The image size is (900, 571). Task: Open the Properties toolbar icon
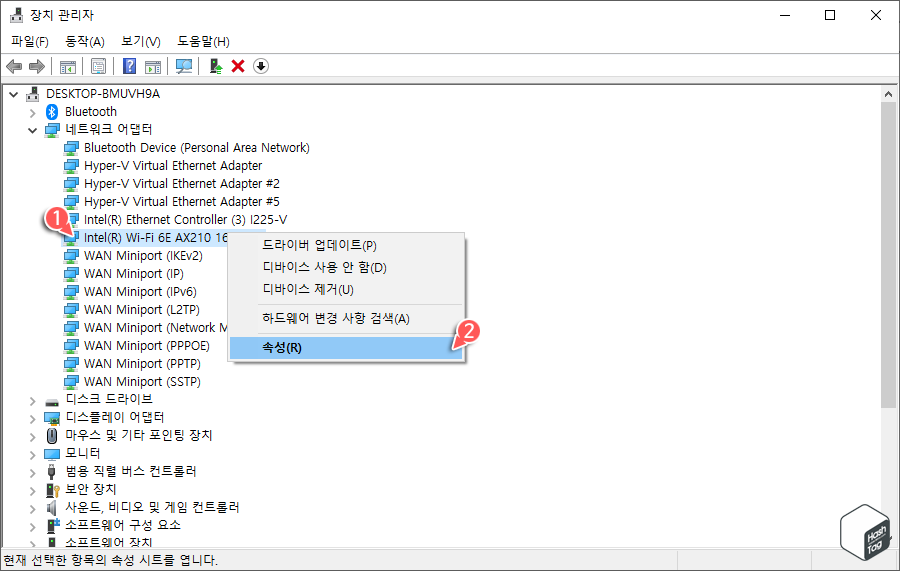[x=98, y=67]
